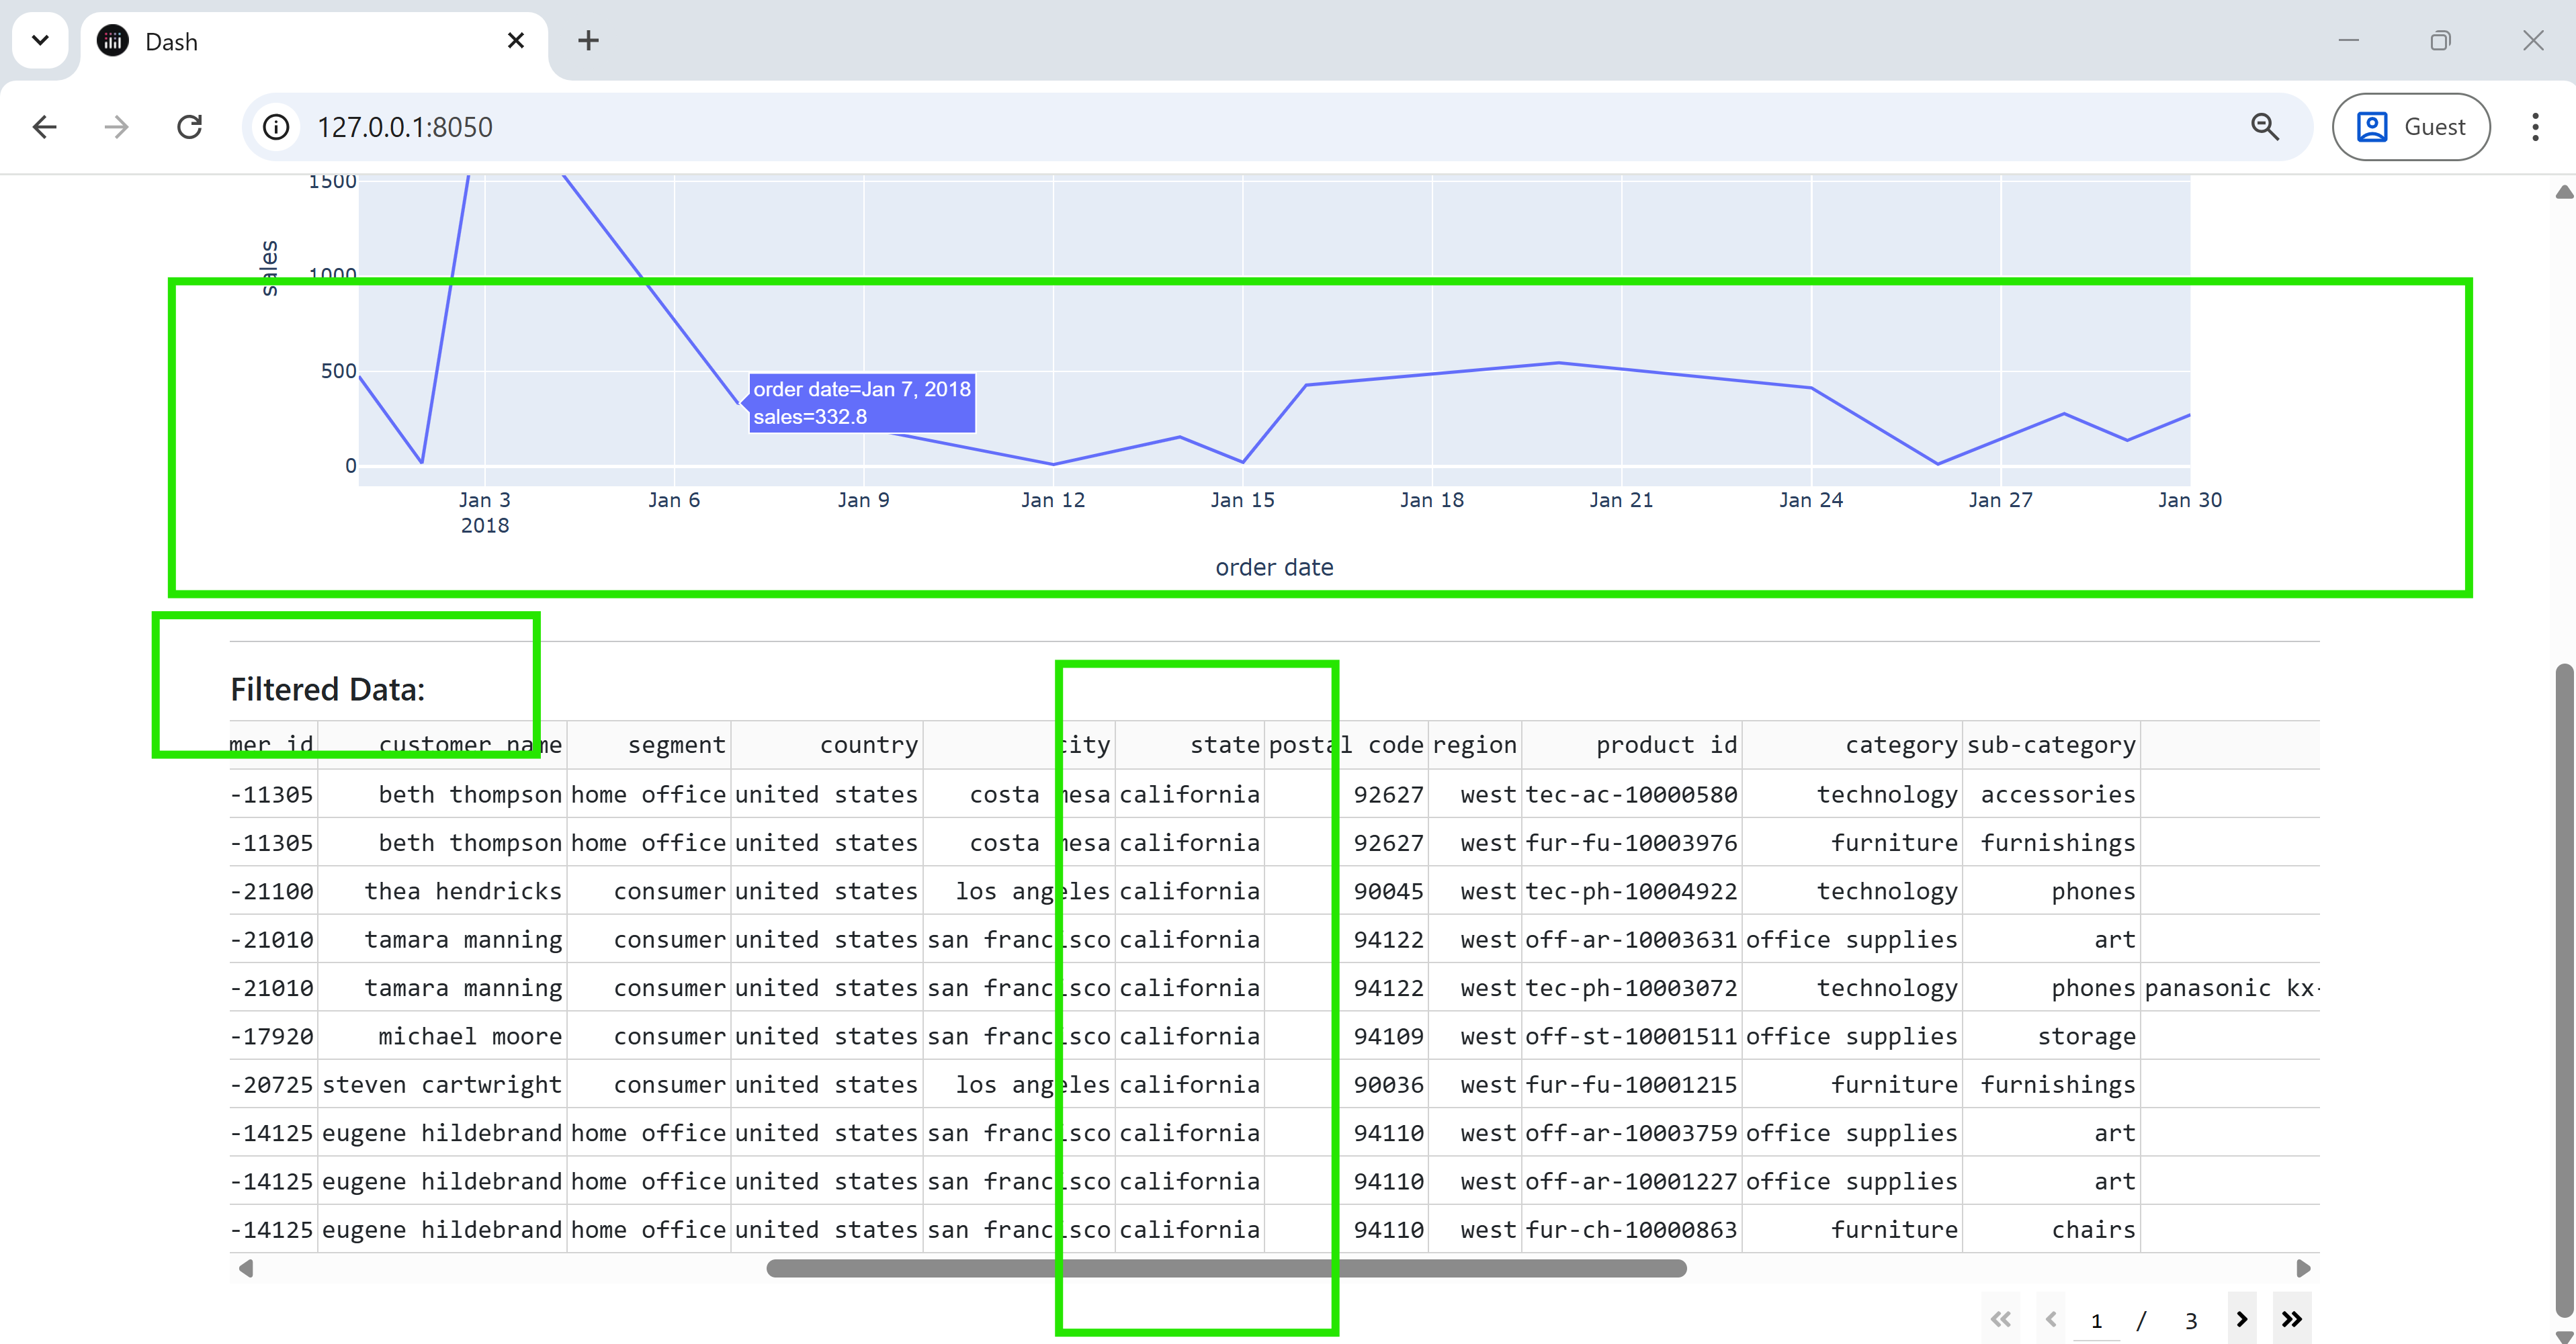Open the Chrome three-dot menu

pos(2534,127)
